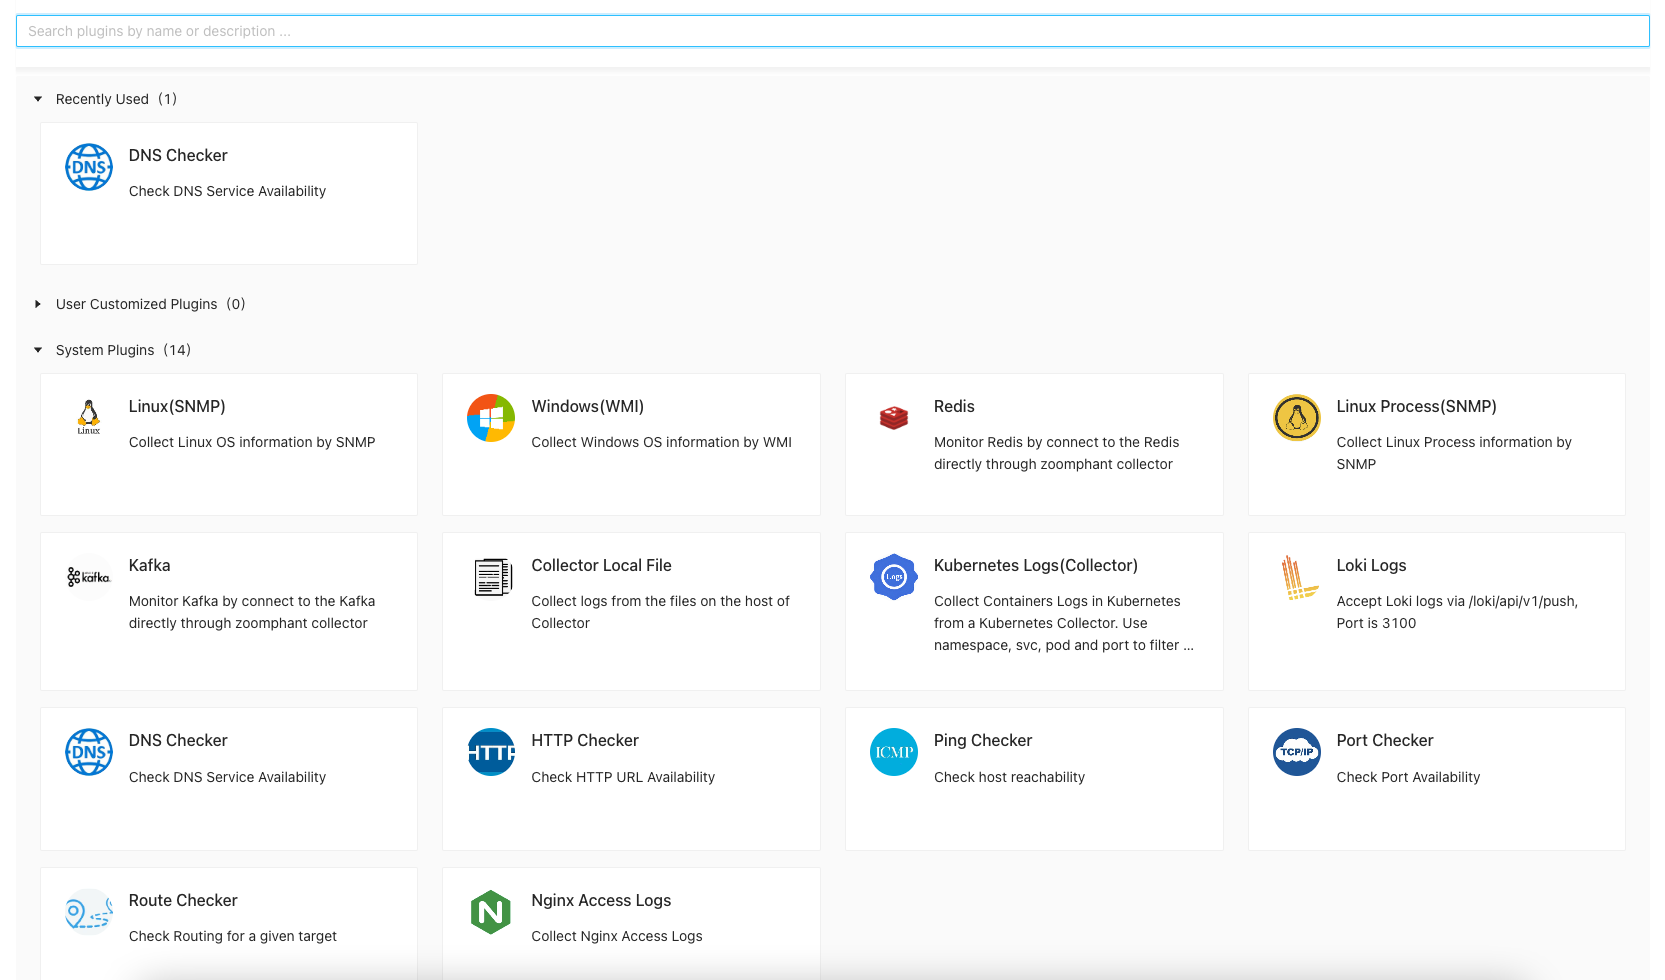
Task: Collapse the Recently Used section arrow
Action: (x=38, y=99)
